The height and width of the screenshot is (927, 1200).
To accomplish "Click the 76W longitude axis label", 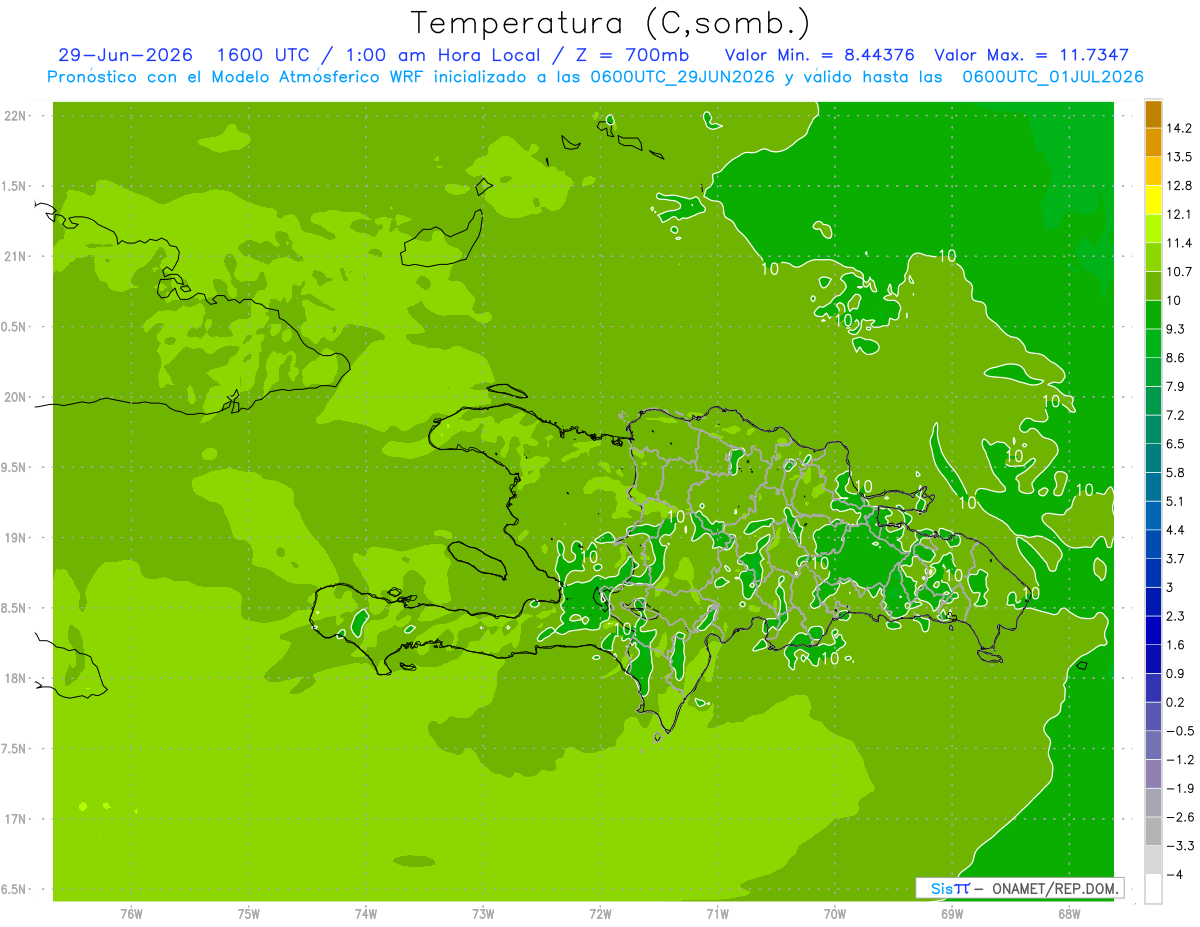I will pos(131,913).
